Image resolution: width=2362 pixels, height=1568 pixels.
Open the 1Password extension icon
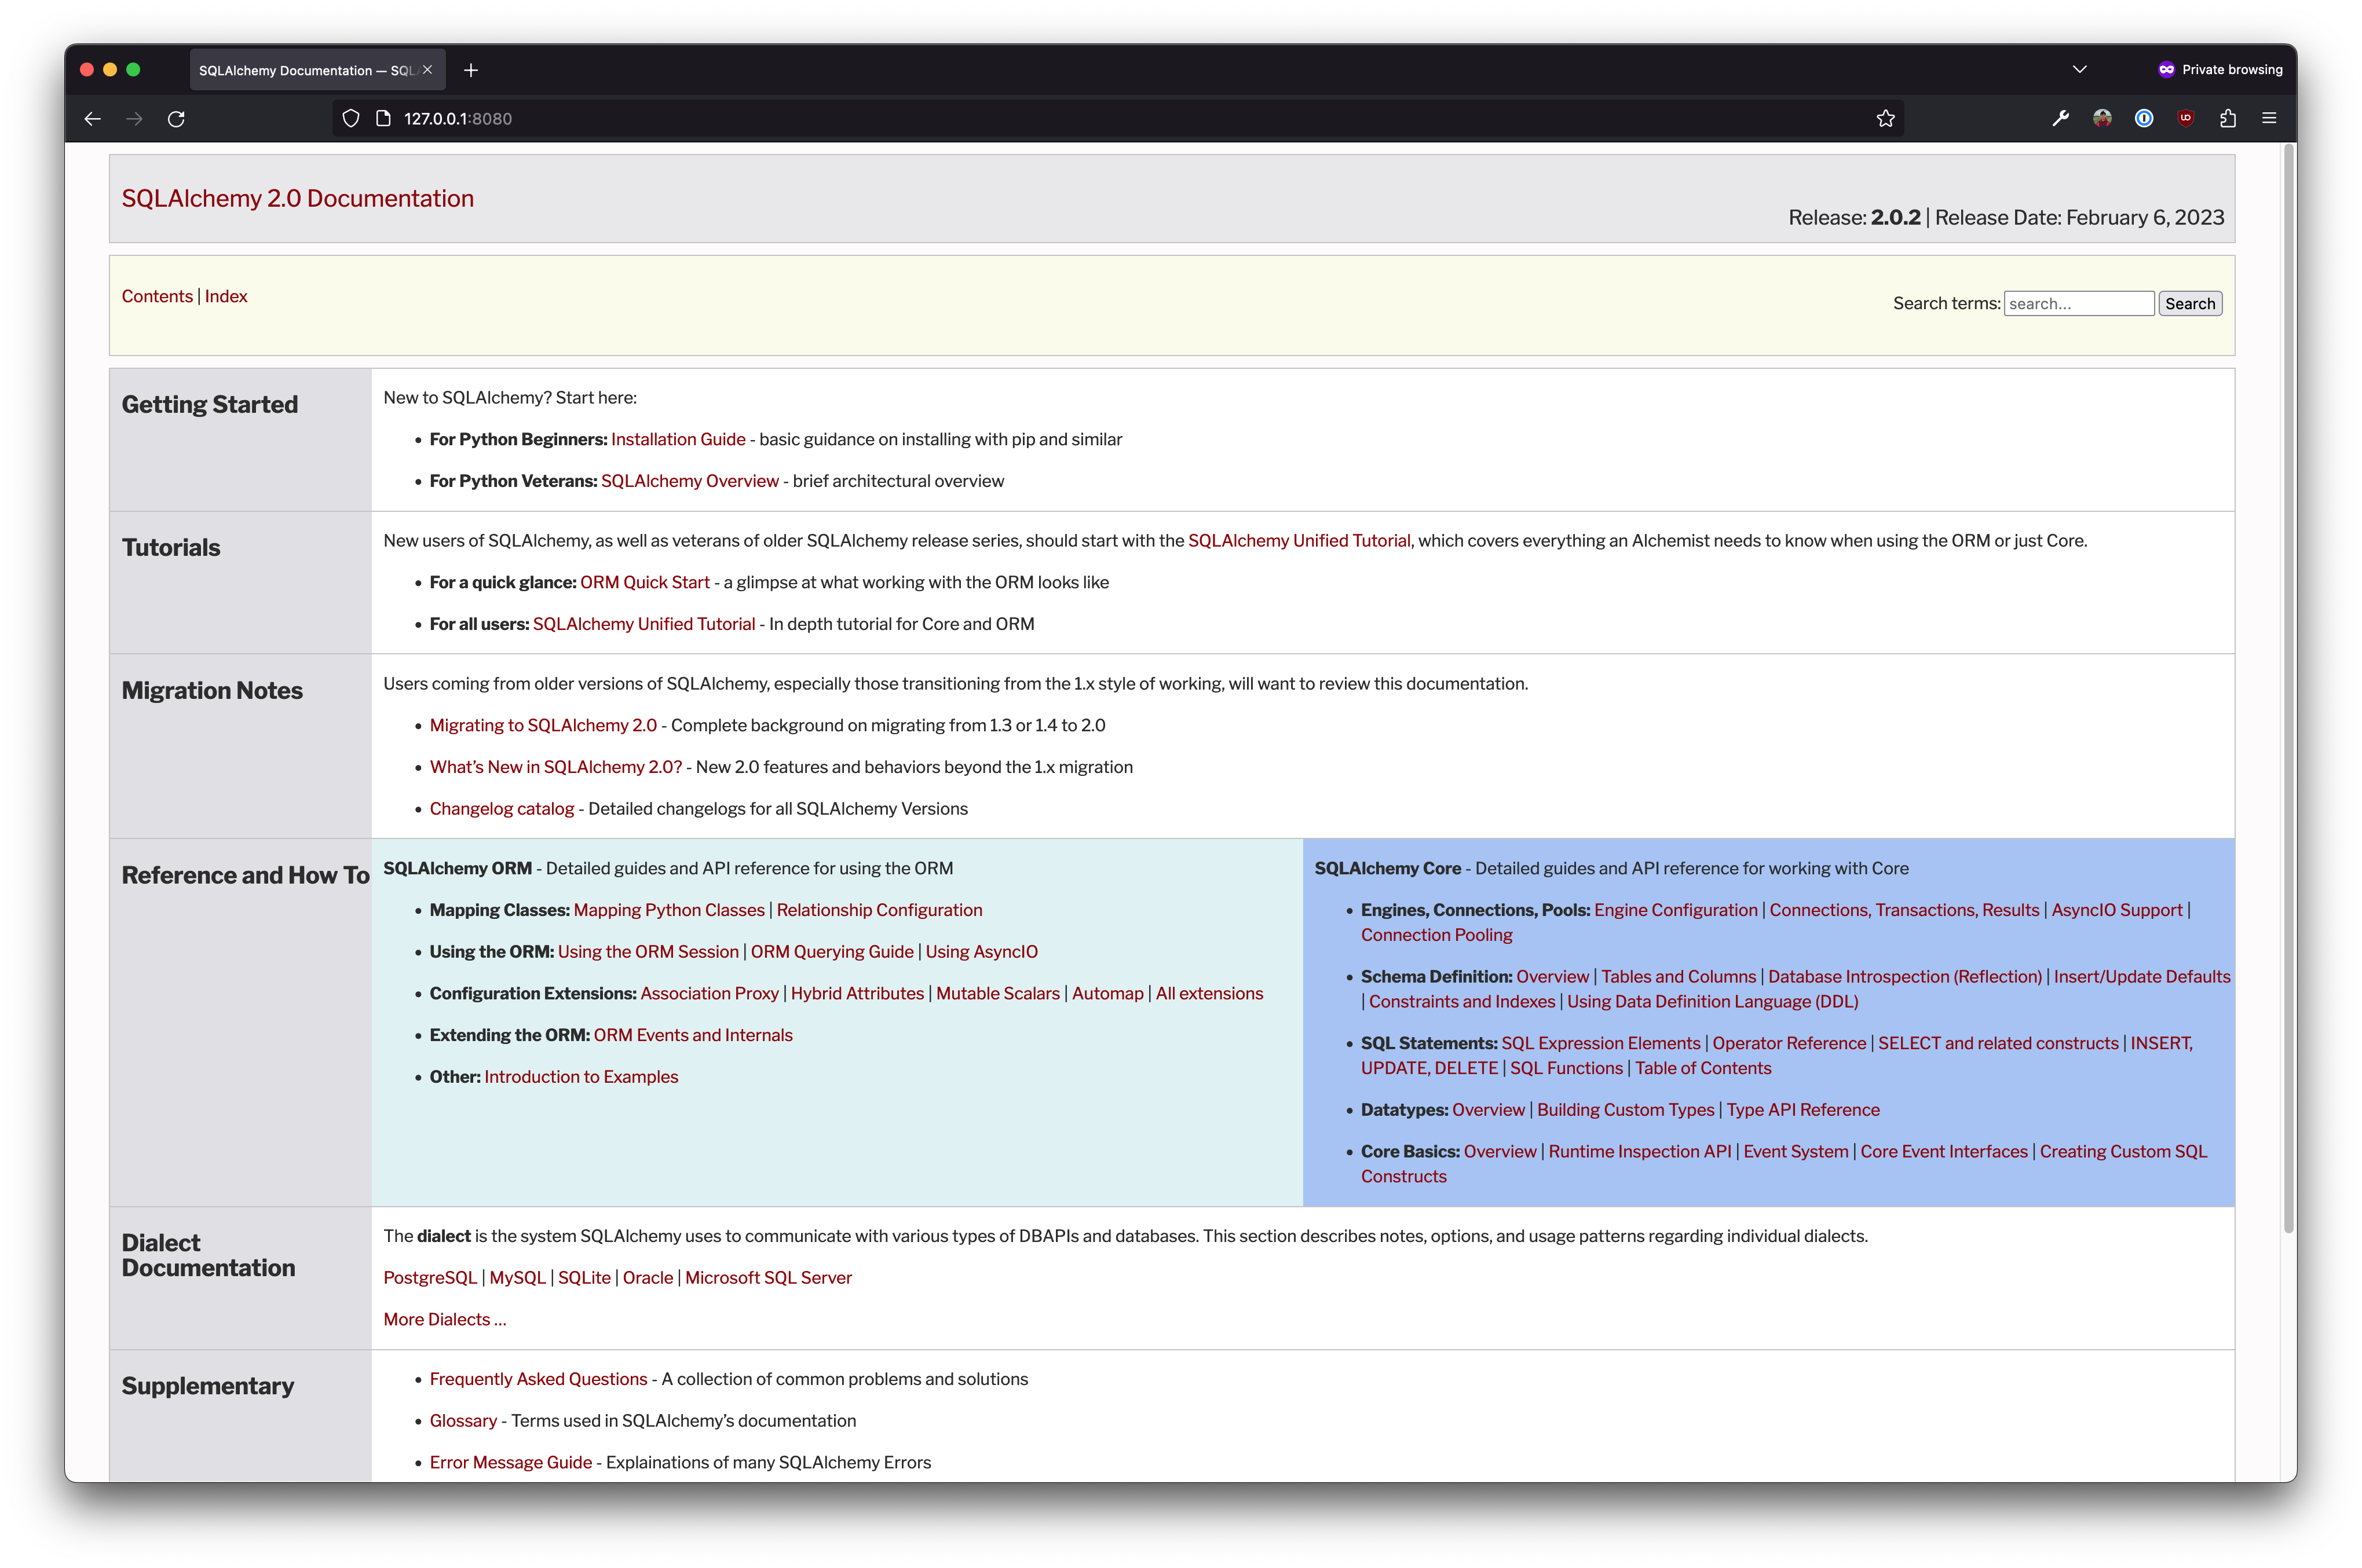click(2143, 119)
